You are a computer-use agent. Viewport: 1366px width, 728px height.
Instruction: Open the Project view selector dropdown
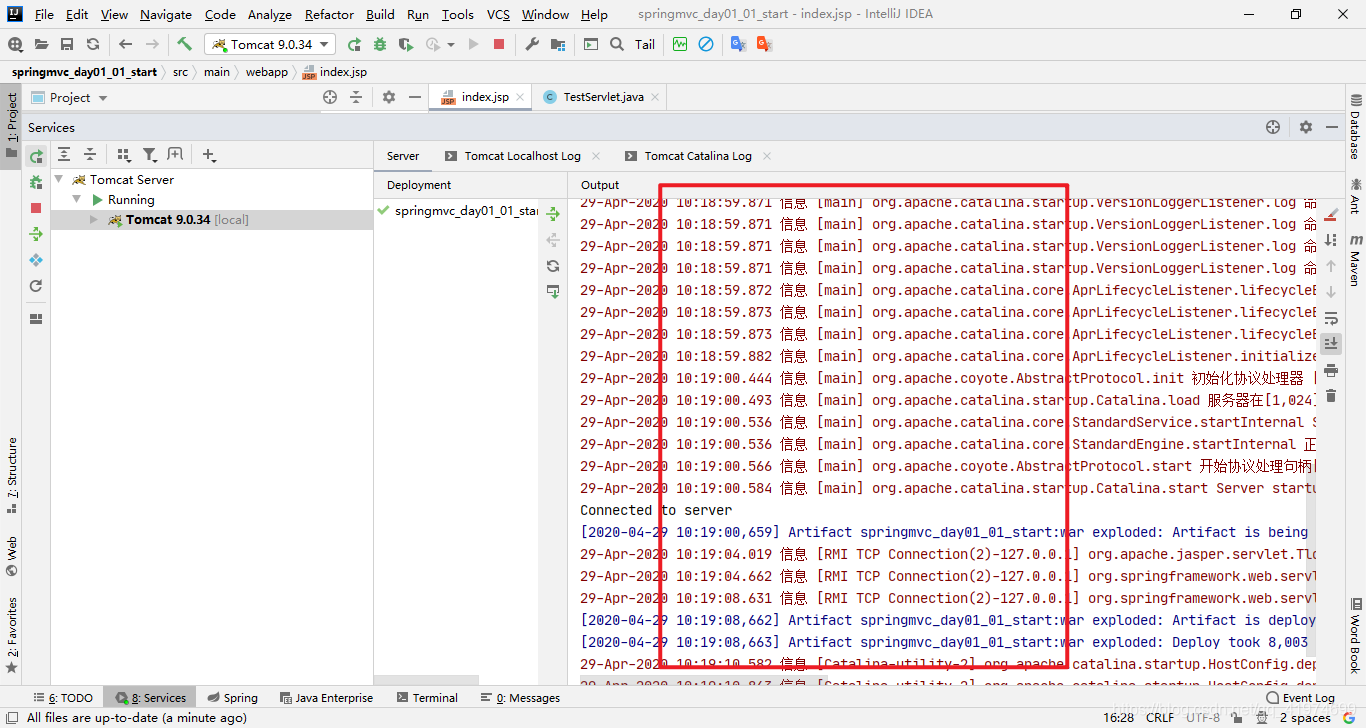[70, 97]
